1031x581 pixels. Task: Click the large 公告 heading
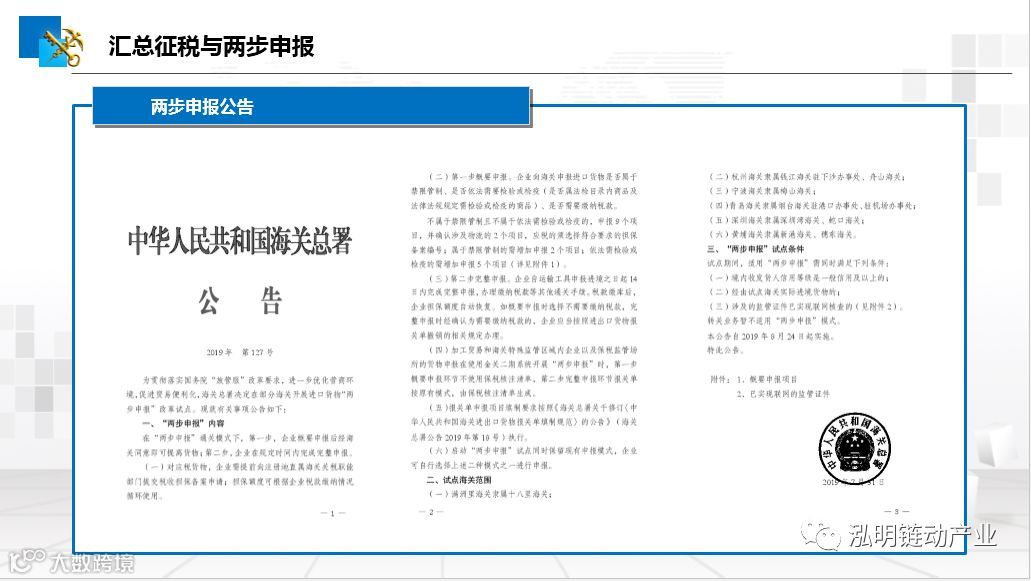tap(240, 301)
